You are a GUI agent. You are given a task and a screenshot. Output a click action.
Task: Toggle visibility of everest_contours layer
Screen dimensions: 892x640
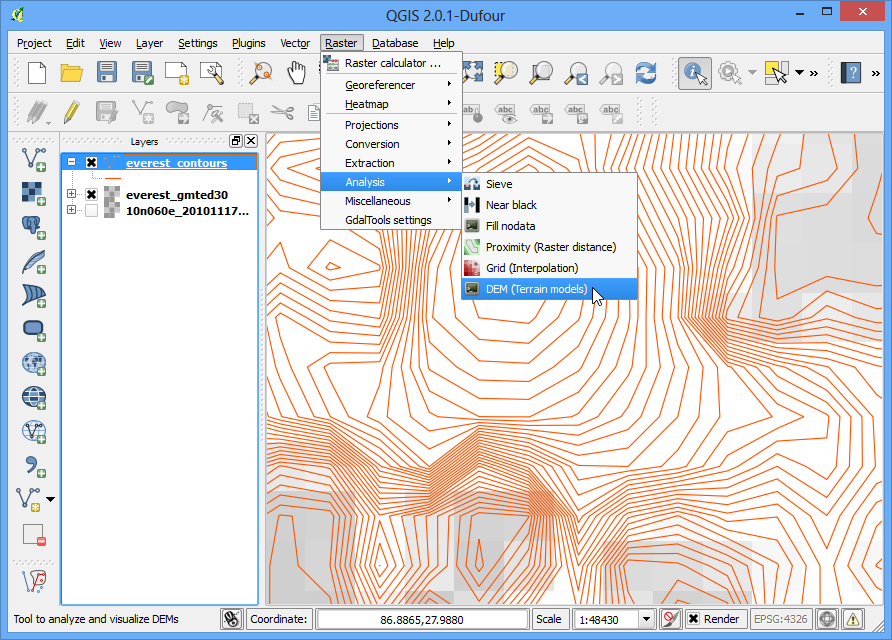click(91, 163)
